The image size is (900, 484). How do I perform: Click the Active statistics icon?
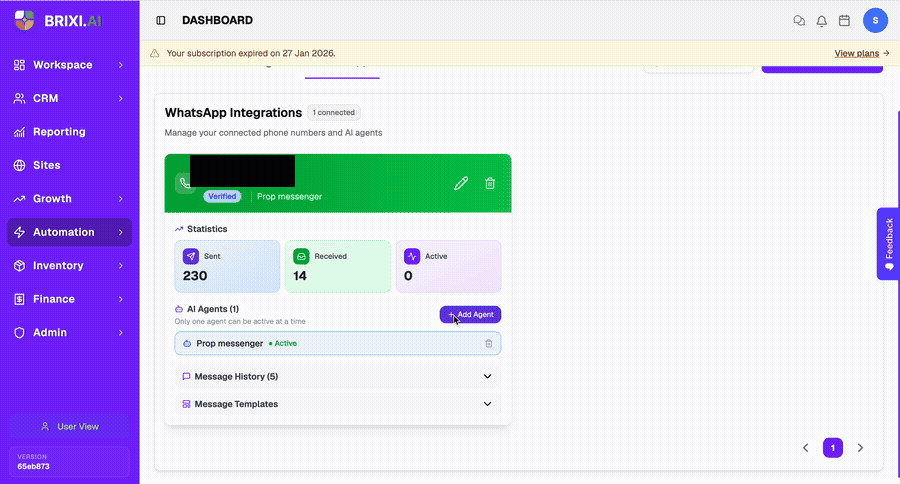[x=412, y=256]
